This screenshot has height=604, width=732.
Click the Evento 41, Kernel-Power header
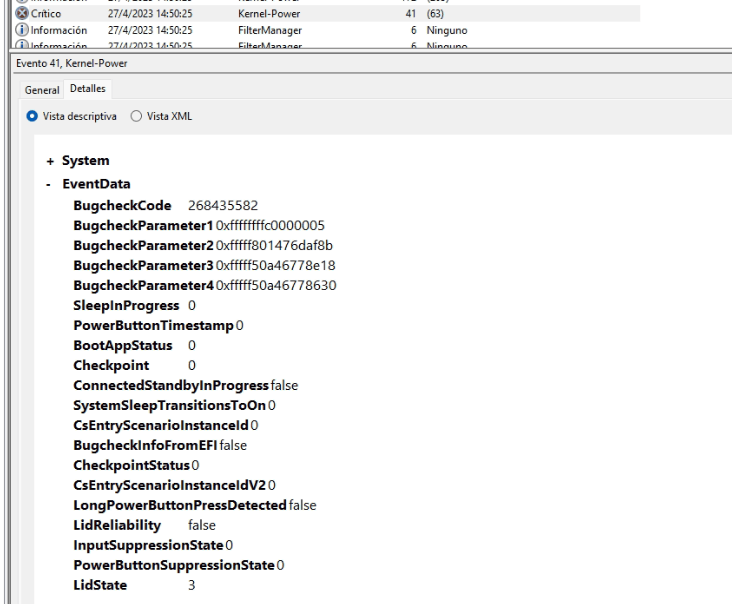pyautogui.click(x=71, y=63)
